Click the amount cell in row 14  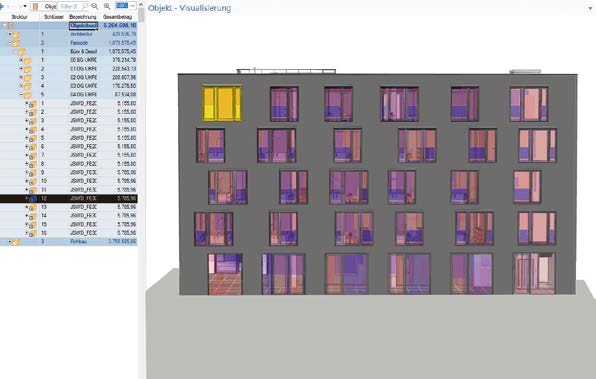point(127,216)
